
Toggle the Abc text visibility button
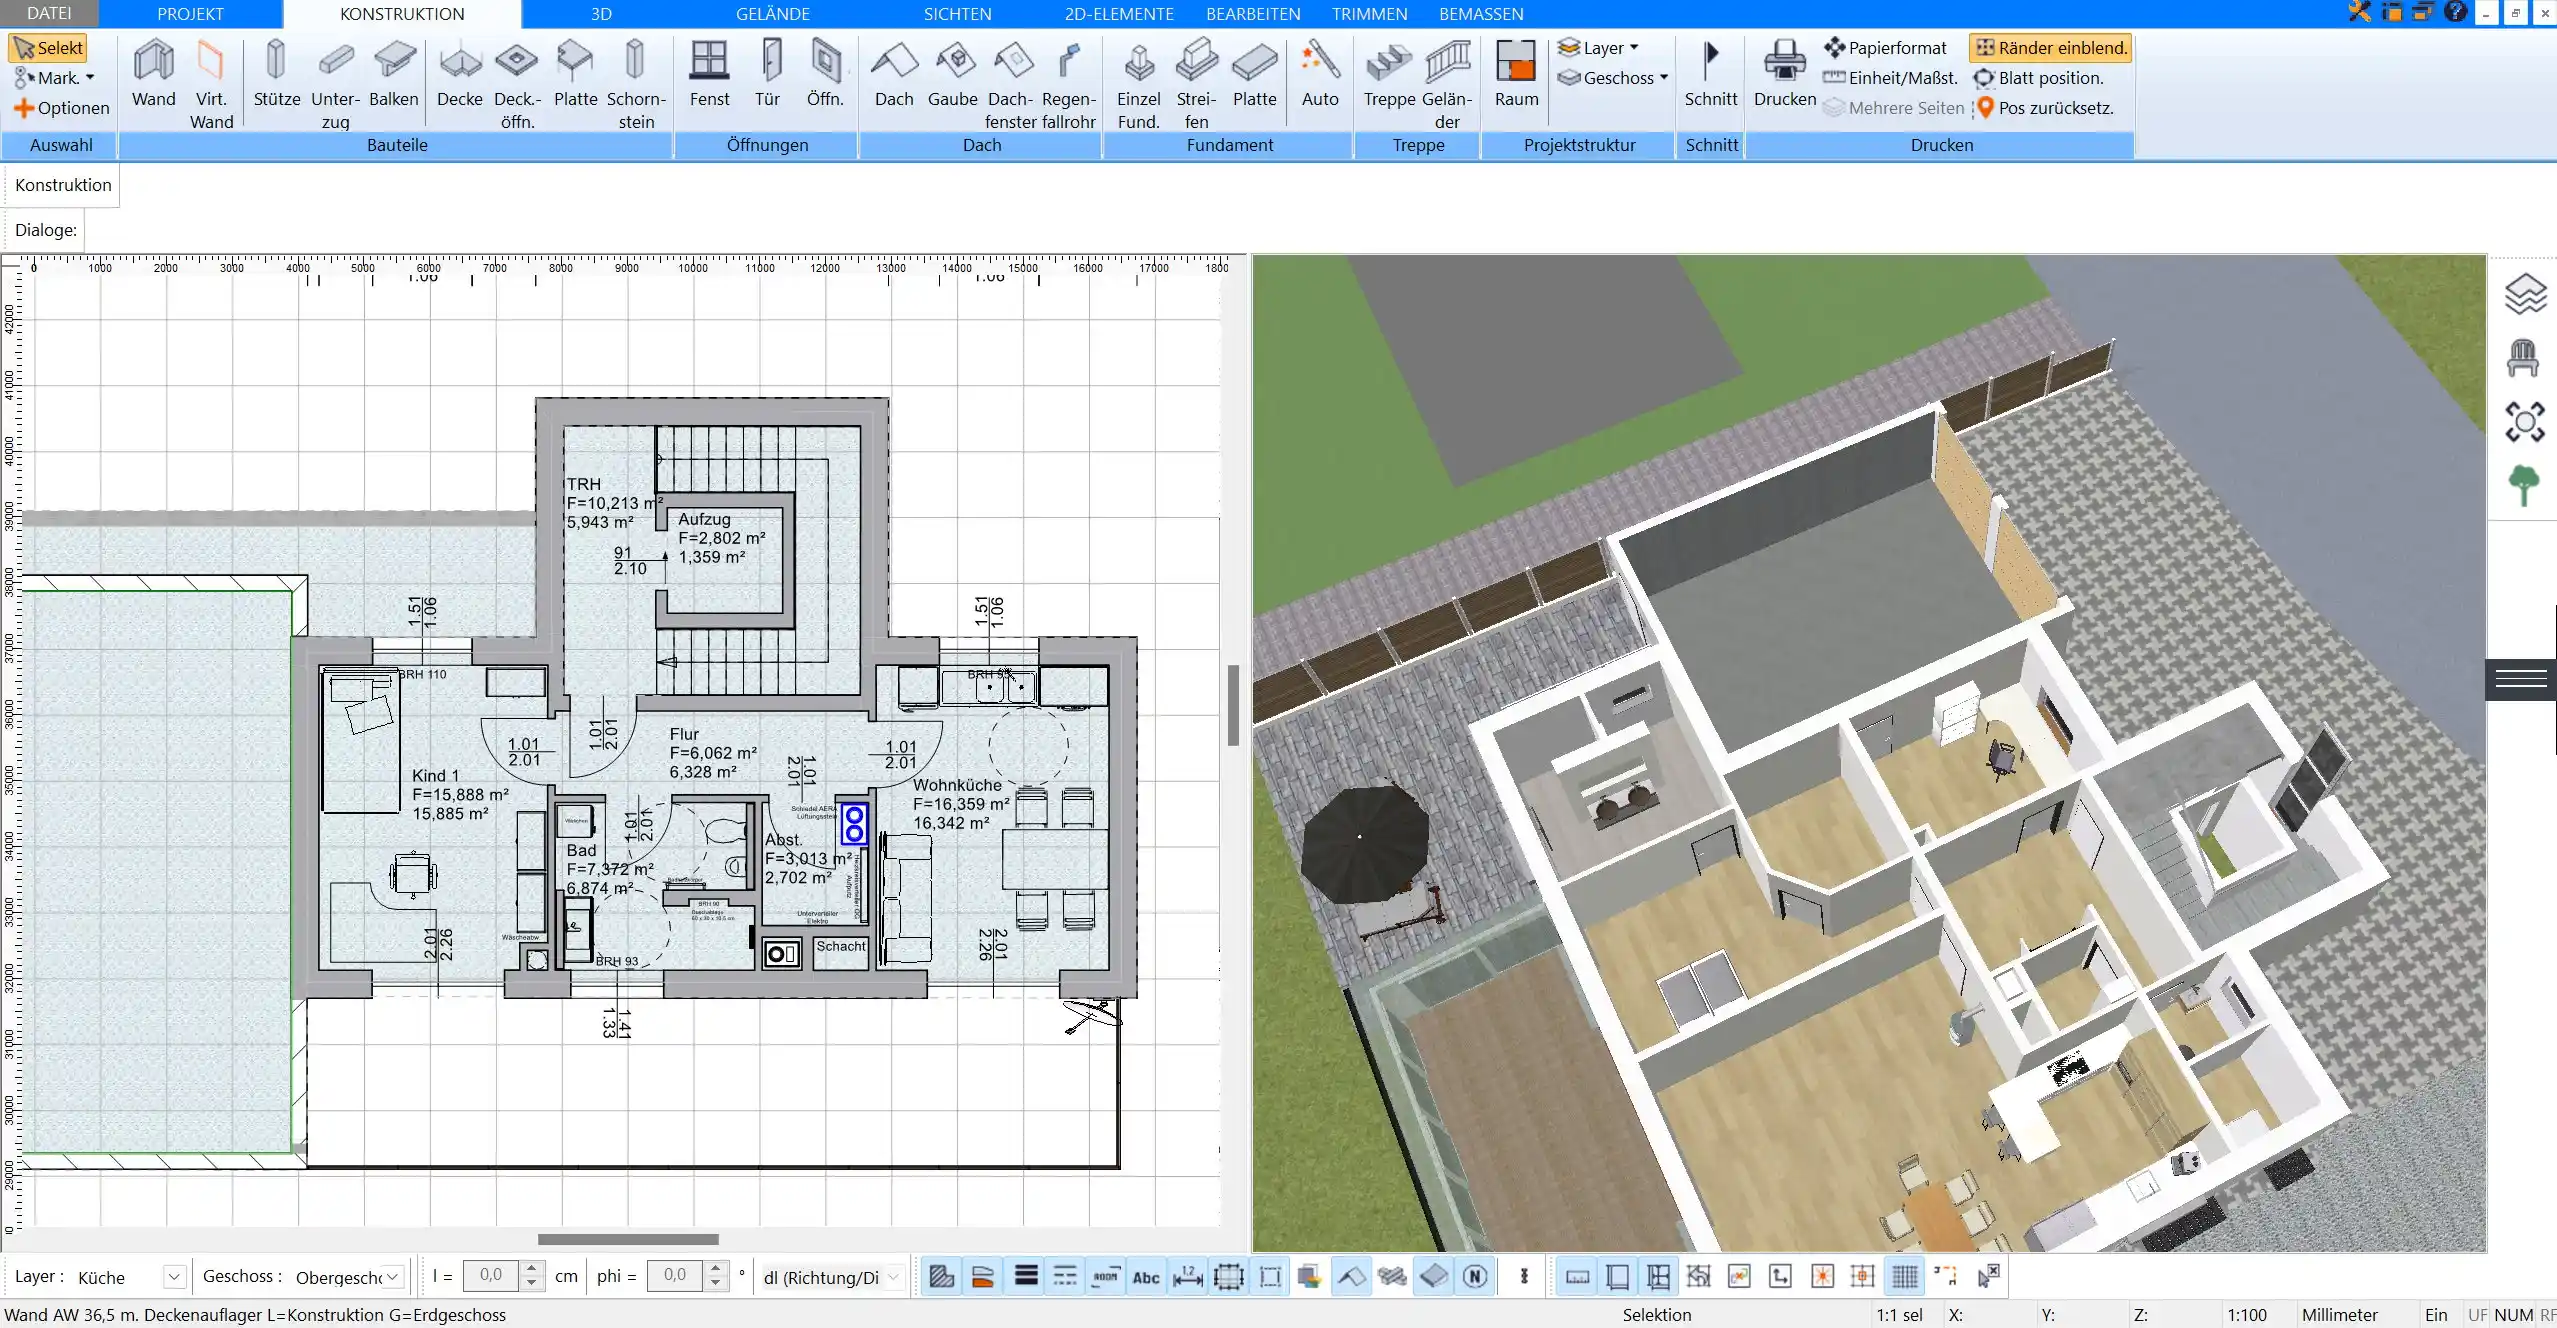[1146, 1276]
